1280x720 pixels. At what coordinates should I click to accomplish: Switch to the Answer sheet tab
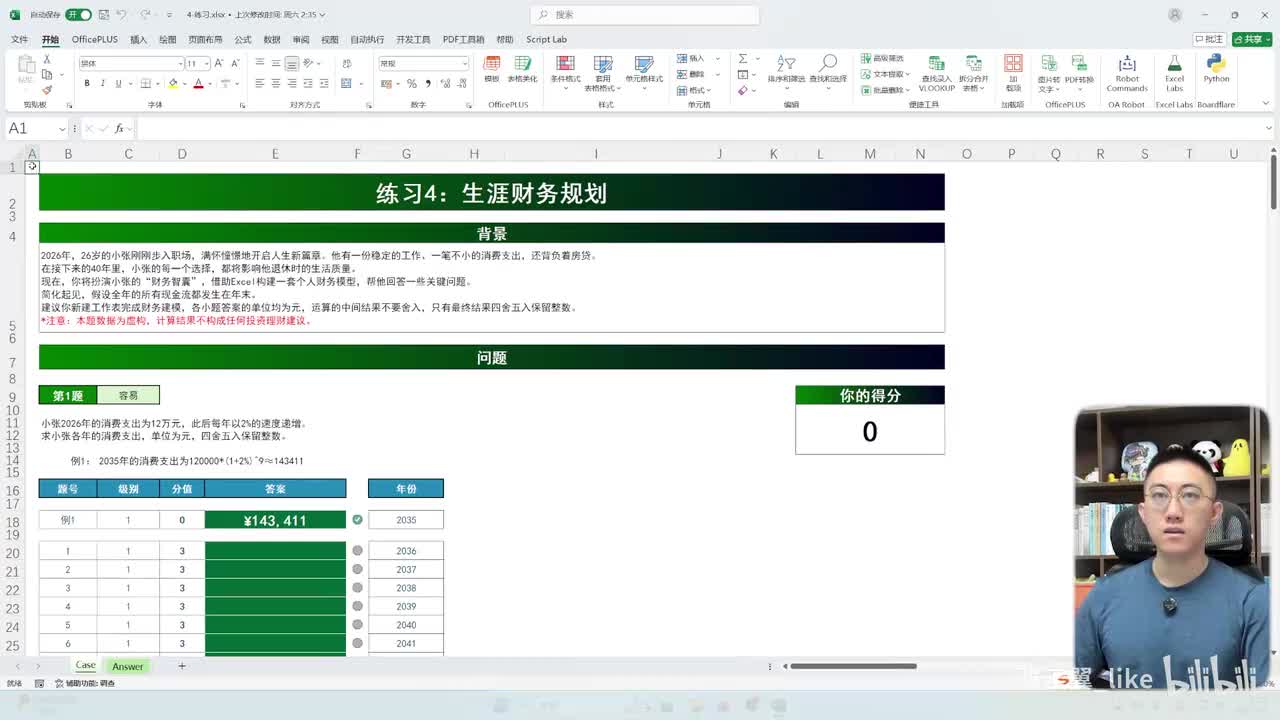point(128,666)
